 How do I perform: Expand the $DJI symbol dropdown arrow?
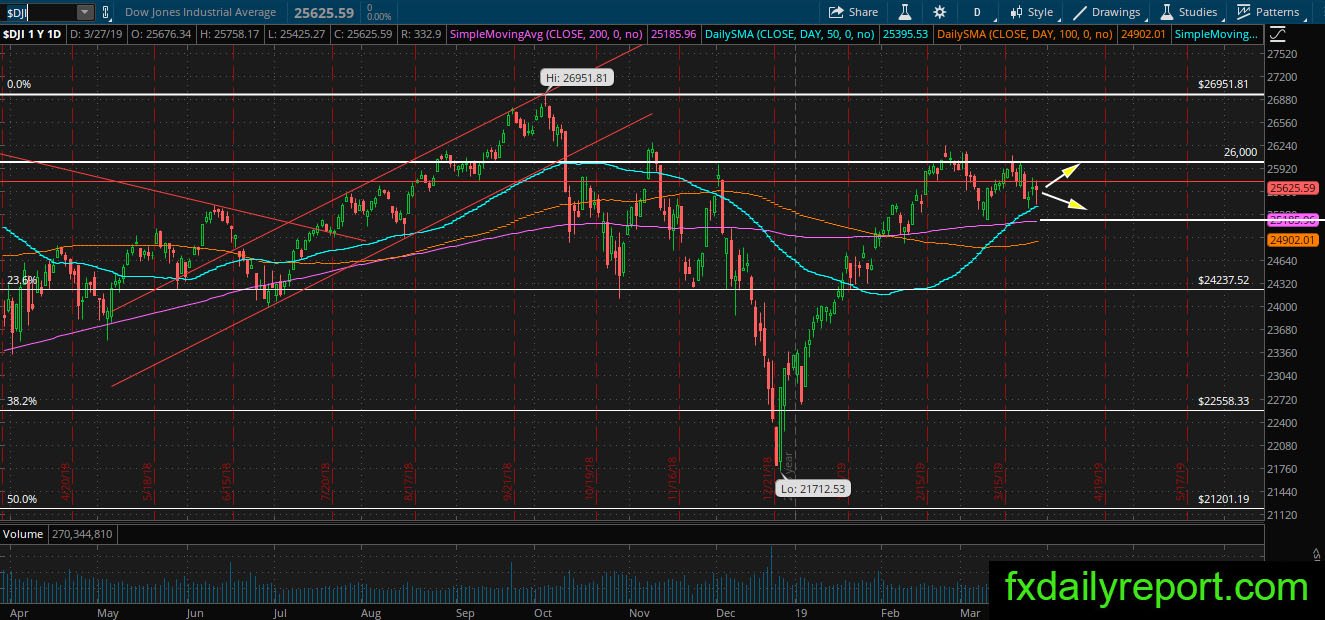pos(84,12)
